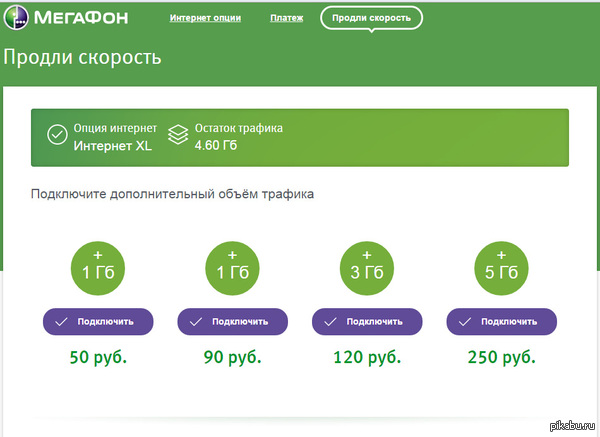Click the 250 руб. price label
This screenshot has width=600, height=437.
click(501, 358)
